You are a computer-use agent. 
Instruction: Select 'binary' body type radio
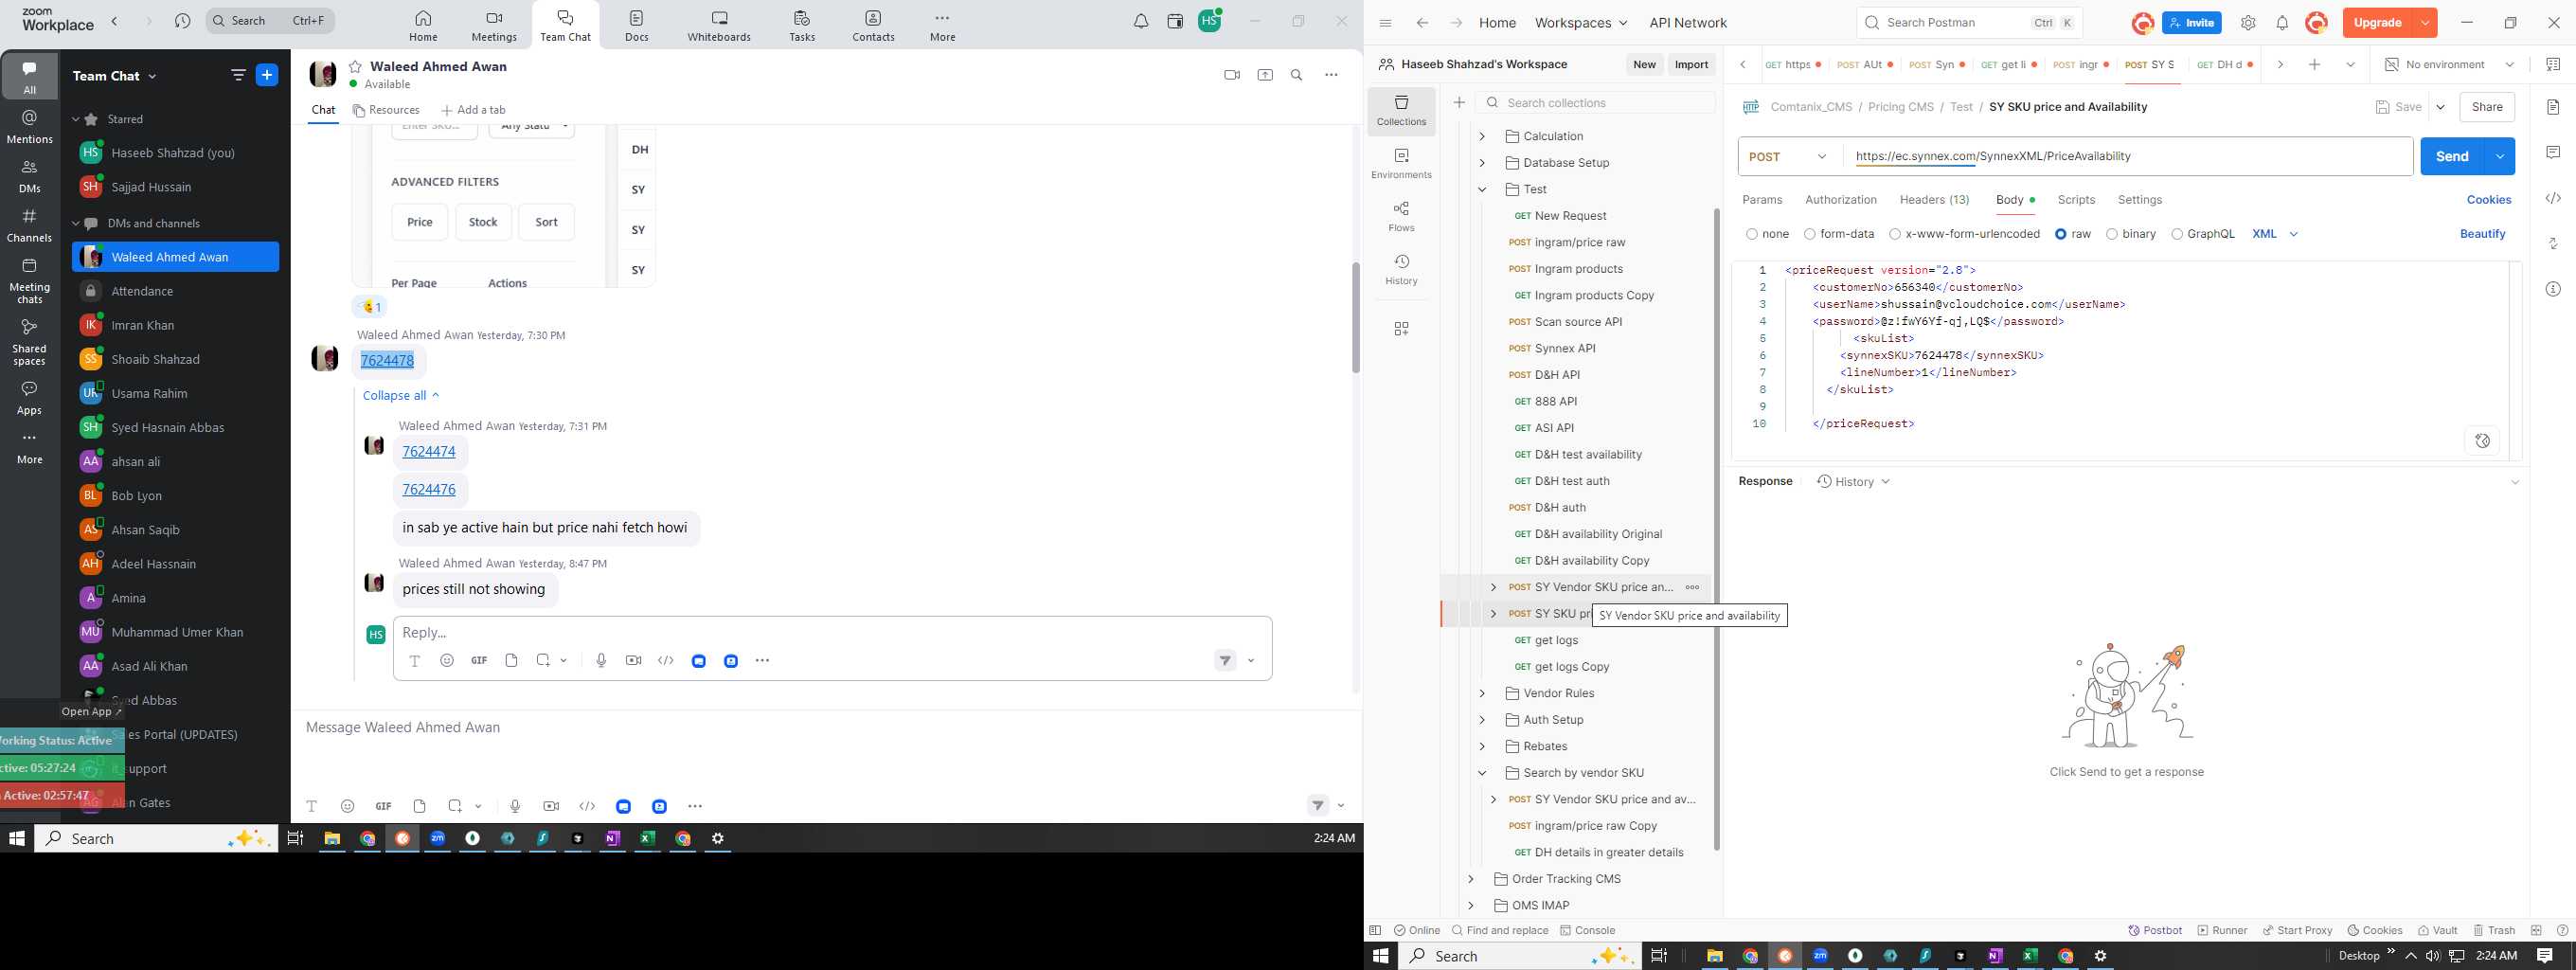(x=2112, y=234)
